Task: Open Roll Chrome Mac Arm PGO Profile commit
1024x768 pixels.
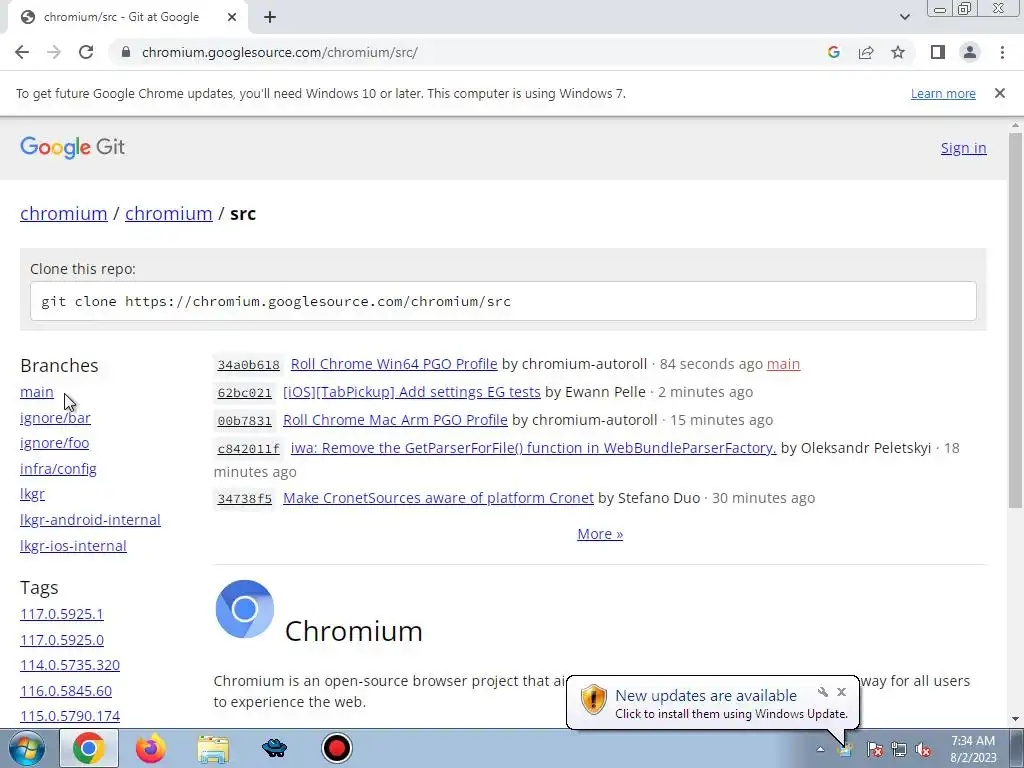Action: click(x=395, y=420)
